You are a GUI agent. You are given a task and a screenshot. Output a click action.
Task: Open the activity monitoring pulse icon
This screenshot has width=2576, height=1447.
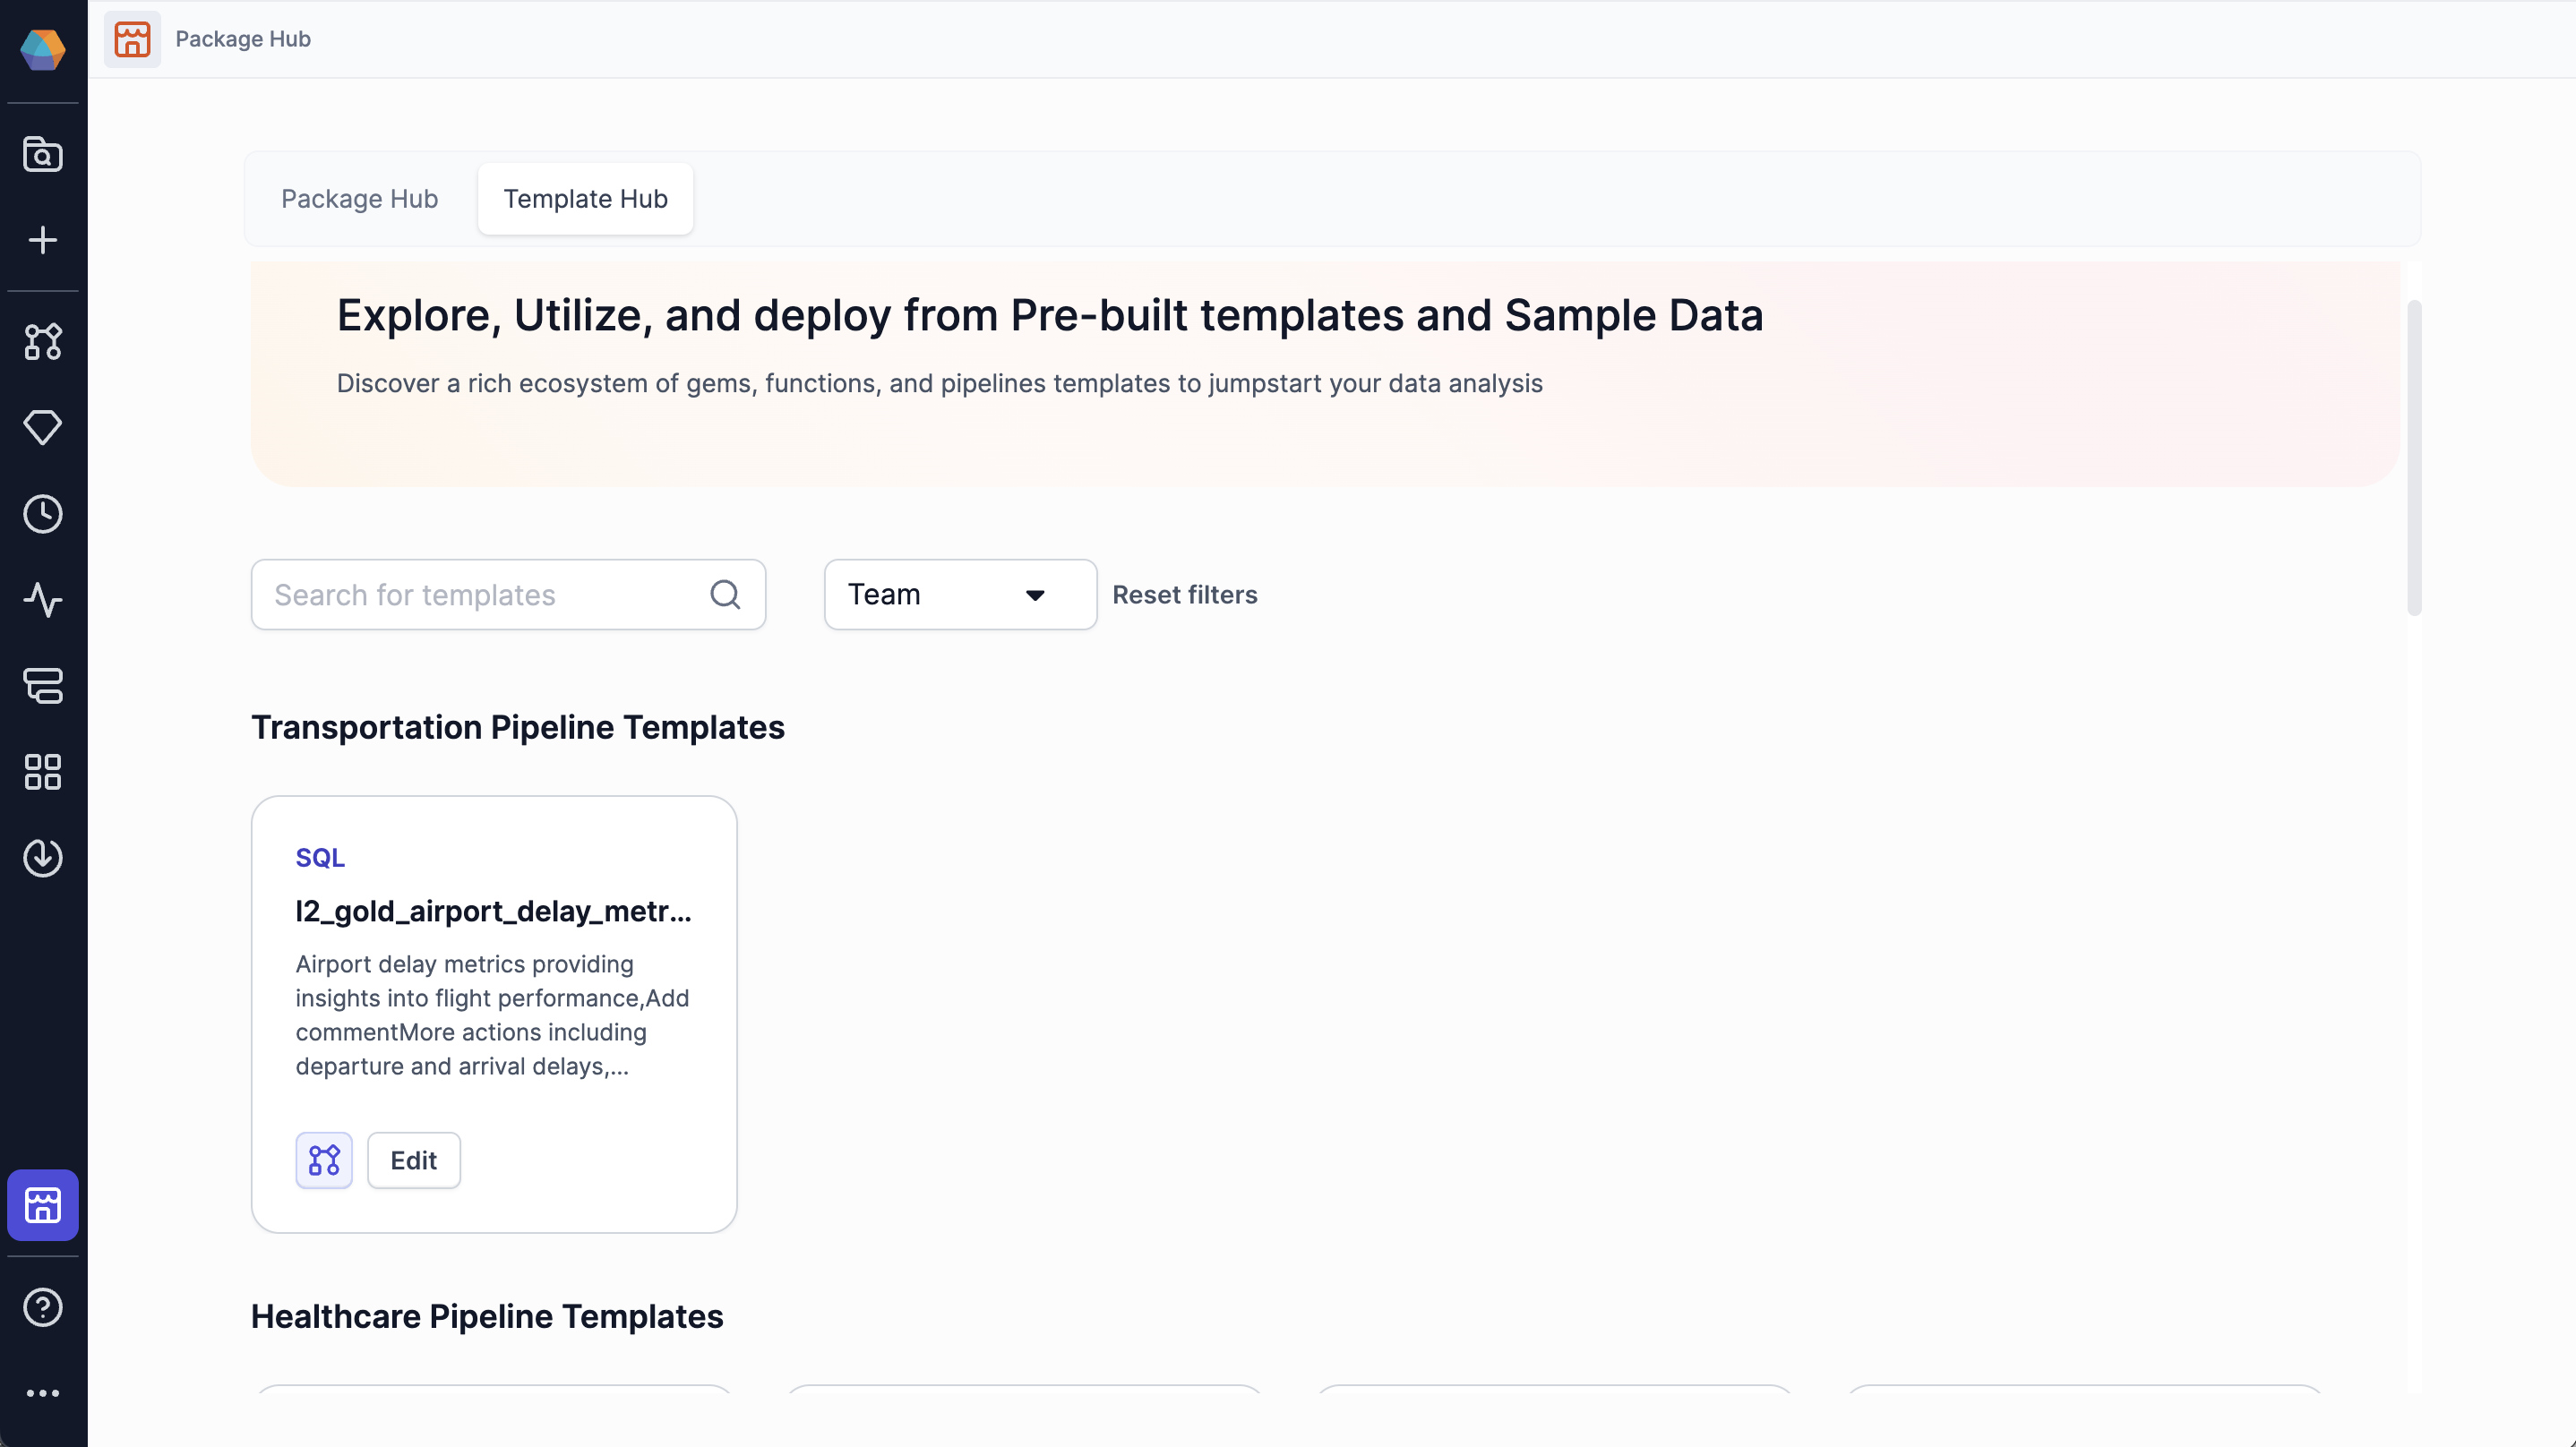pos(43,600)
